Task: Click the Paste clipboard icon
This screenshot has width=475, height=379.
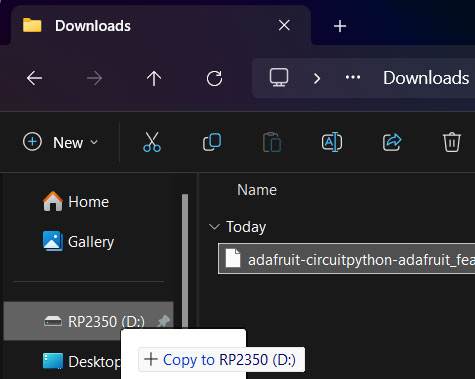Action: click(x=272, y=142)
